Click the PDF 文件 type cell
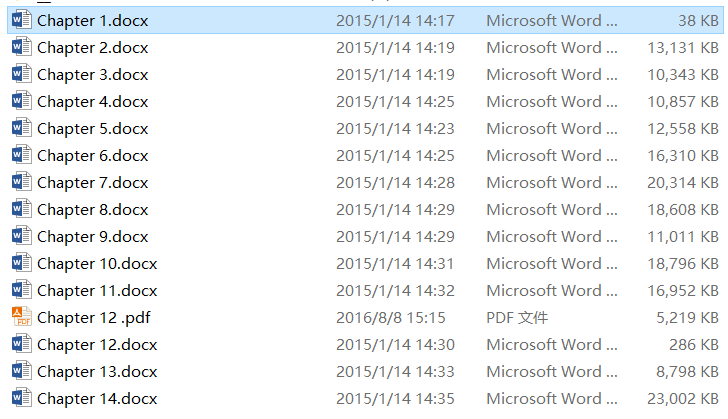728x419 pixels. tap(517, 318)
